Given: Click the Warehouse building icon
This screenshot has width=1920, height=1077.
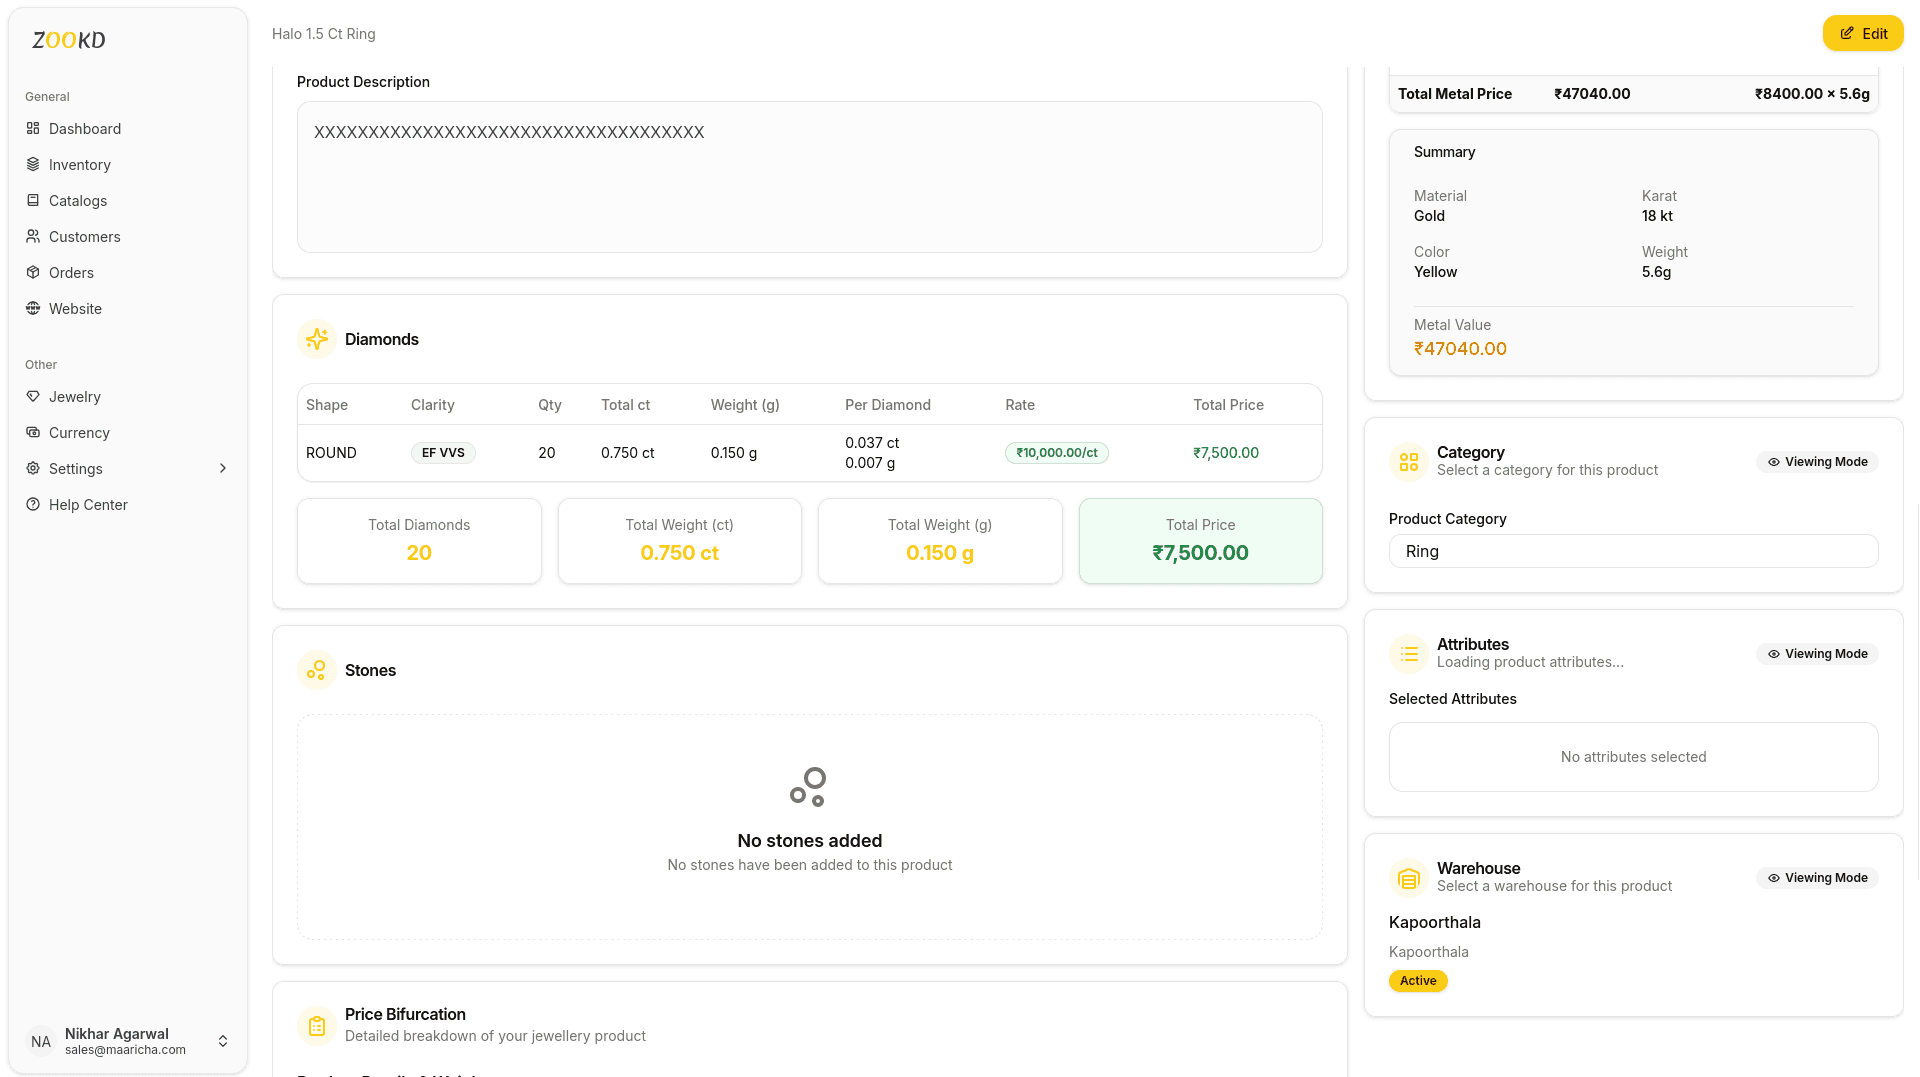Looking at the screenshot, I should click(1409, 878).
